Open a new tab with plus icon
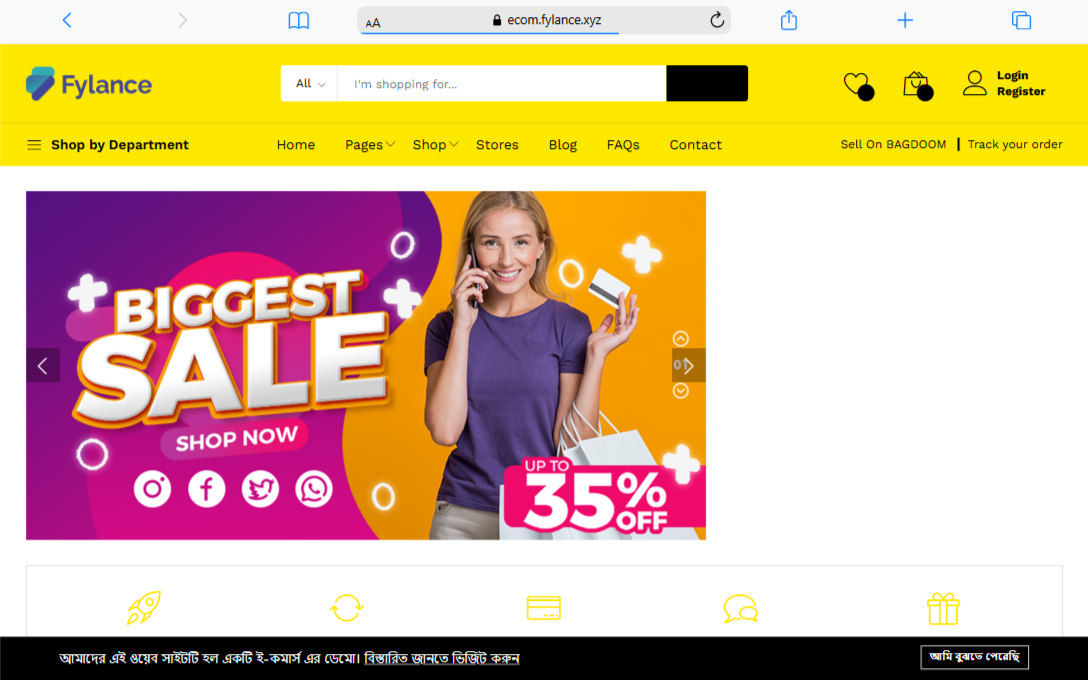 coord(905,20)
